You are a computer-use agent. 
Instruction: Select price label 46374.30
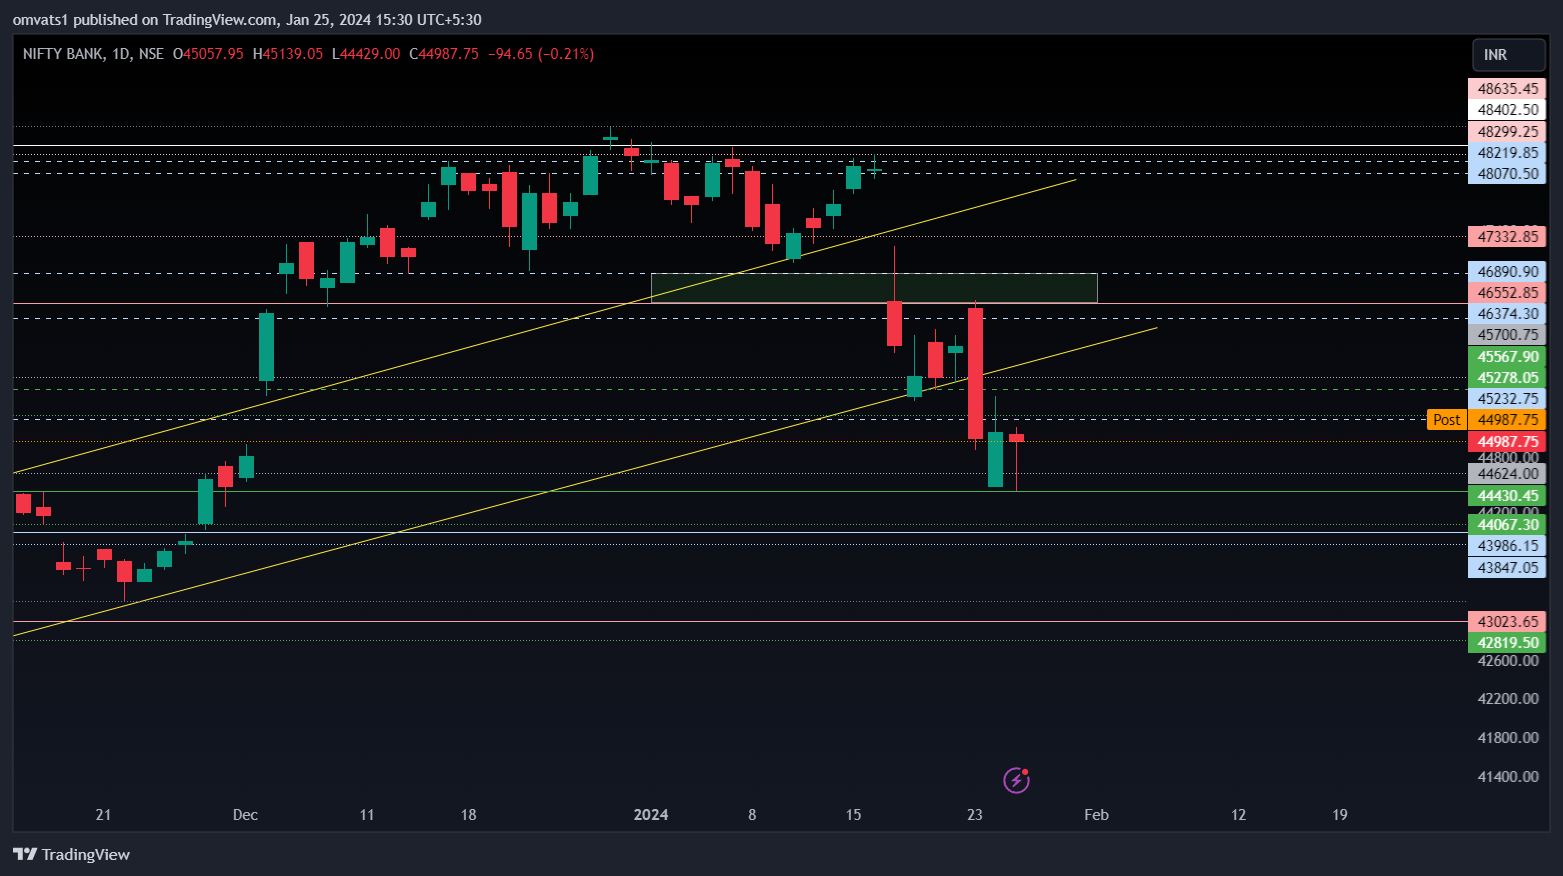1507,314
